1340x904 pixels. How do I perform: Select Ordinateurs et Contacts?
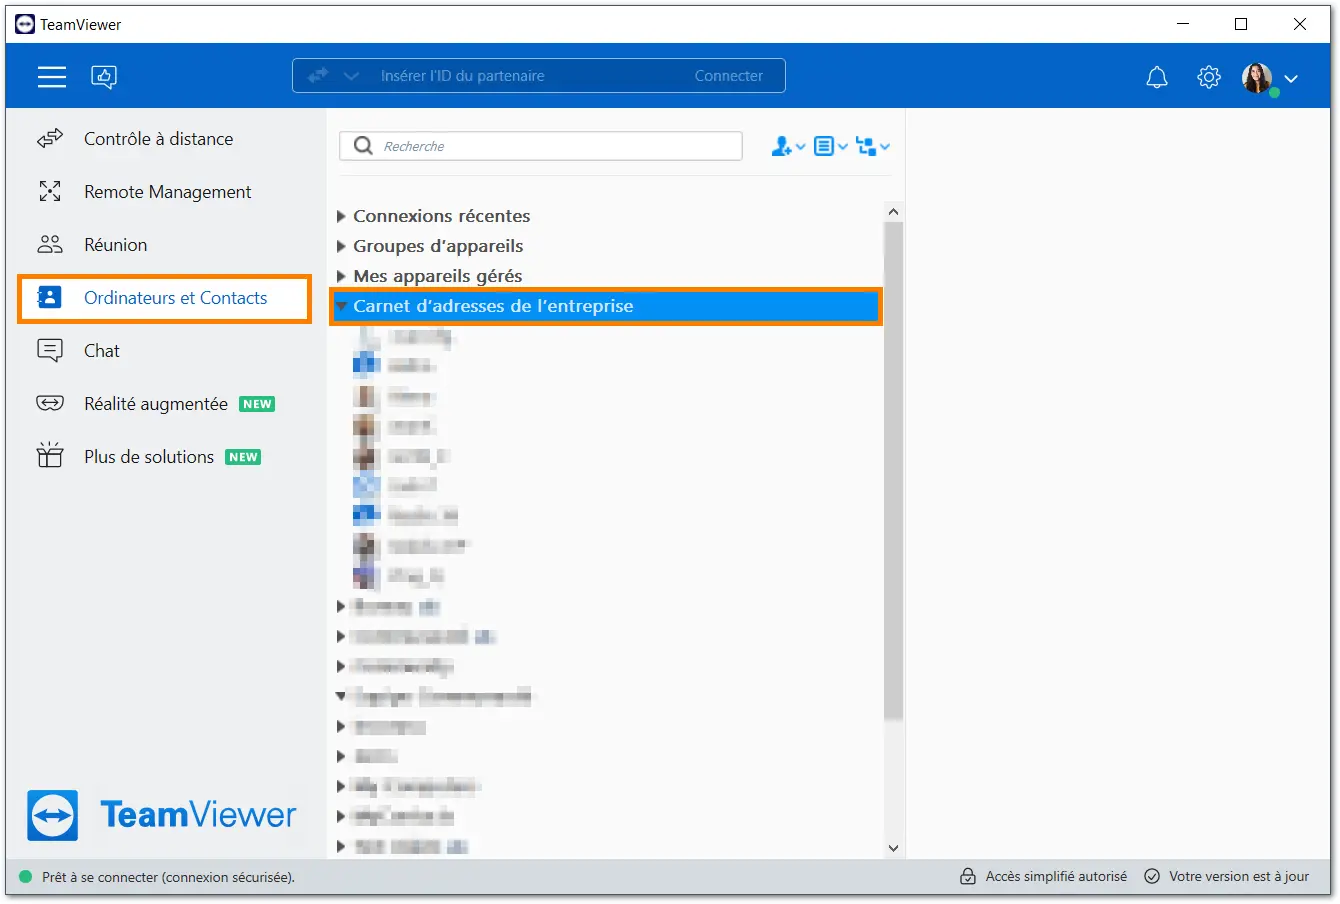(164, 298)
